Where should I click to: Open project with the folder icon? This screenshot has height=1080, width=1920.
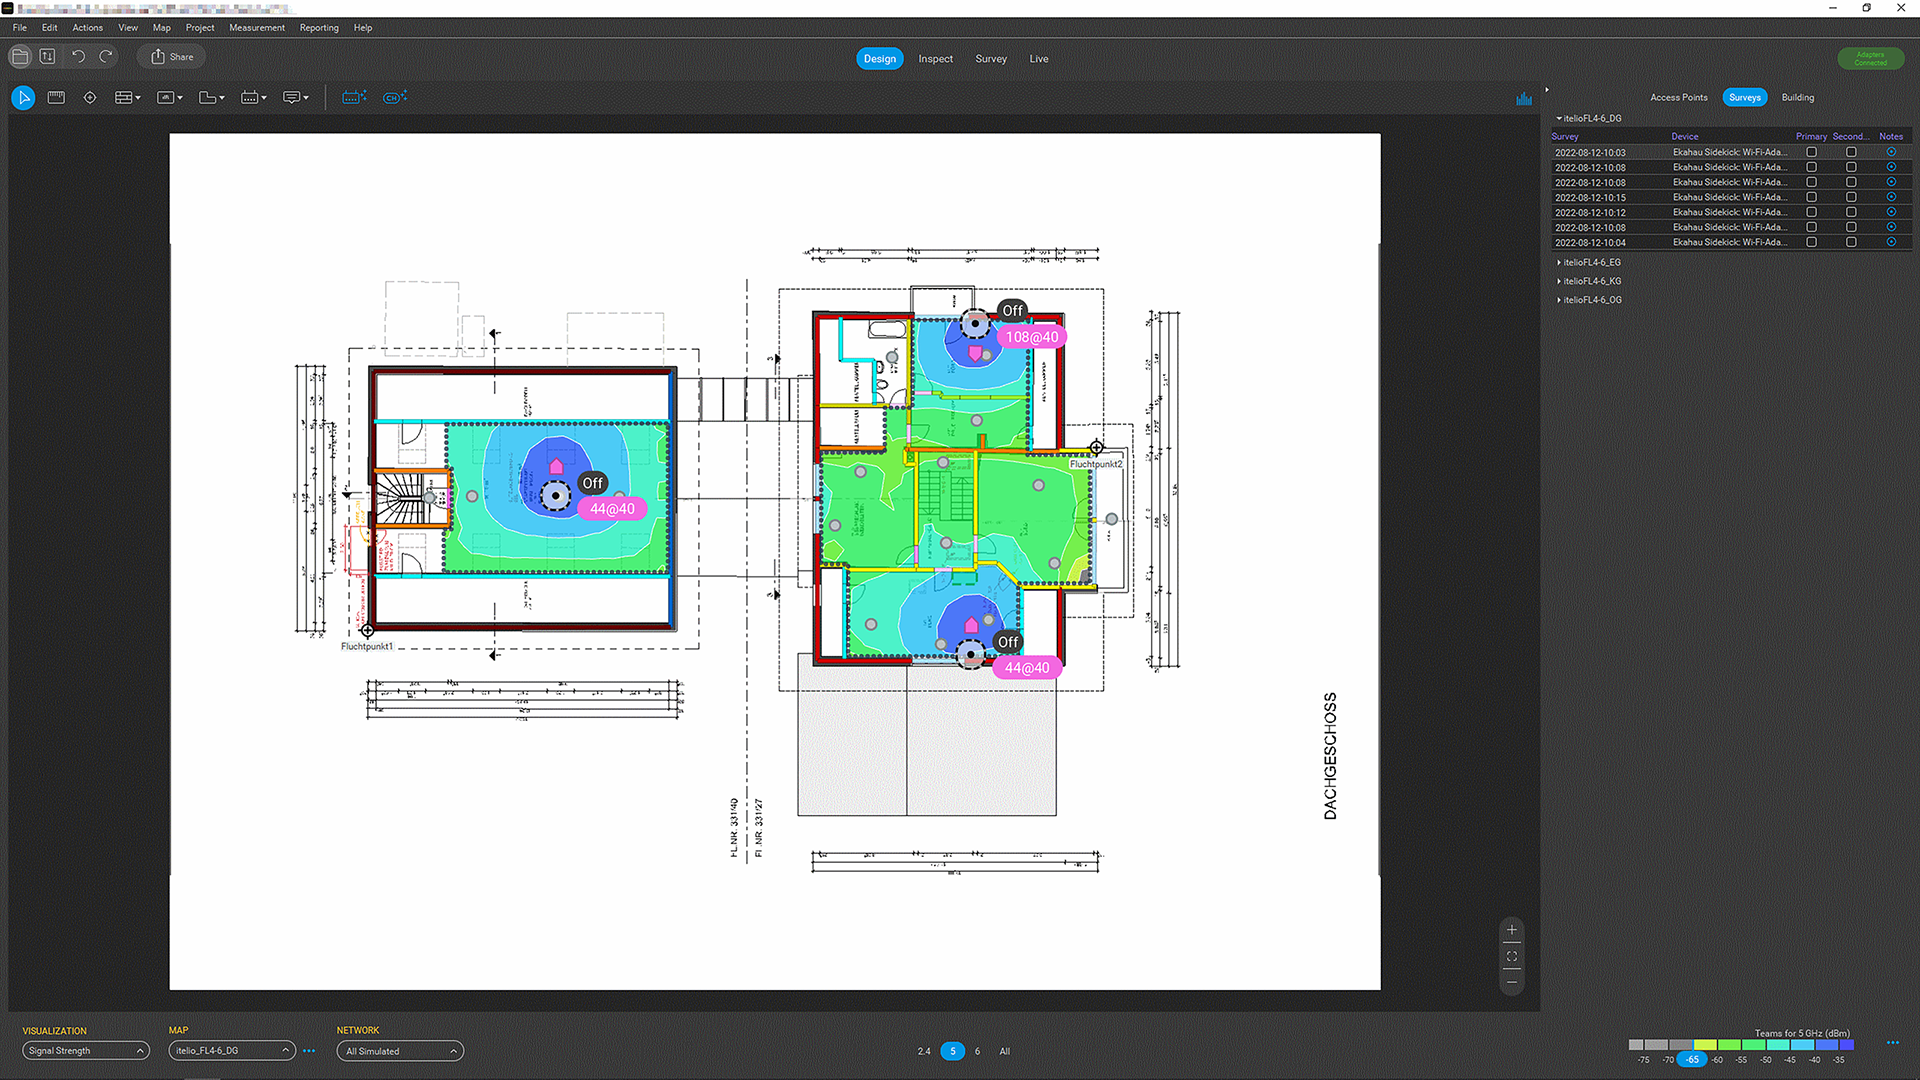coord(20,57)
